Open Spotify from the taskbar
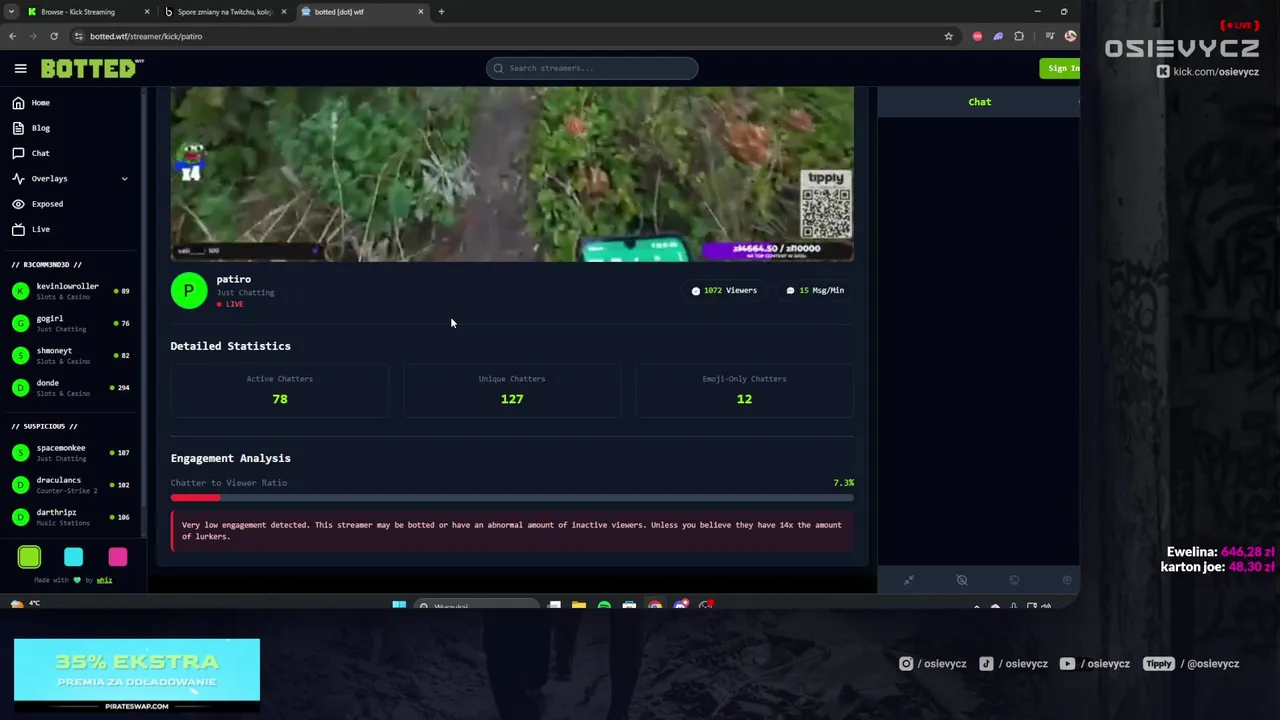This screenshot has width=1280, height=720. point(604,605)
